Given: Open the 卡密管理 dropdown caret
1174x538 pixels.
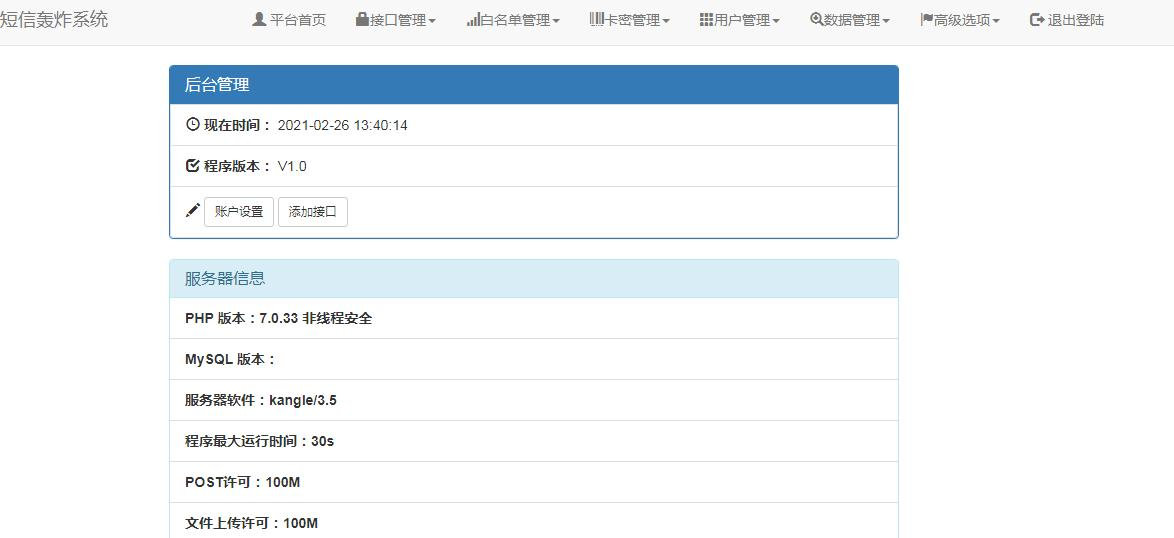Looking at the screenshot, I should click(666, 22).
